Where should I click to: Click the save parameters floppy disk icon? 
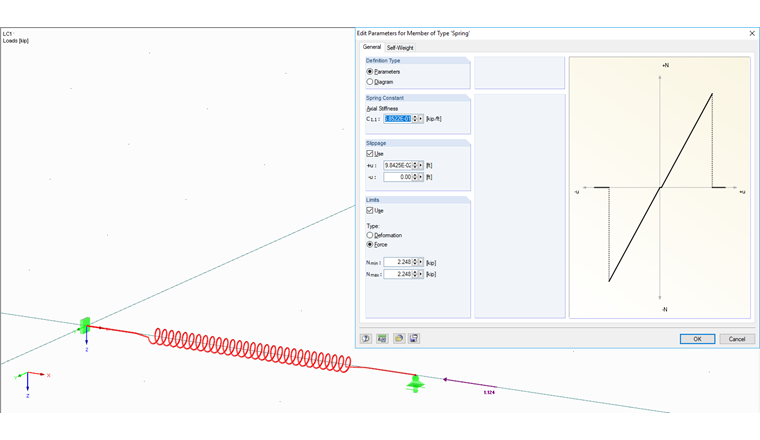pyautogui.click(x=414, y=338)
